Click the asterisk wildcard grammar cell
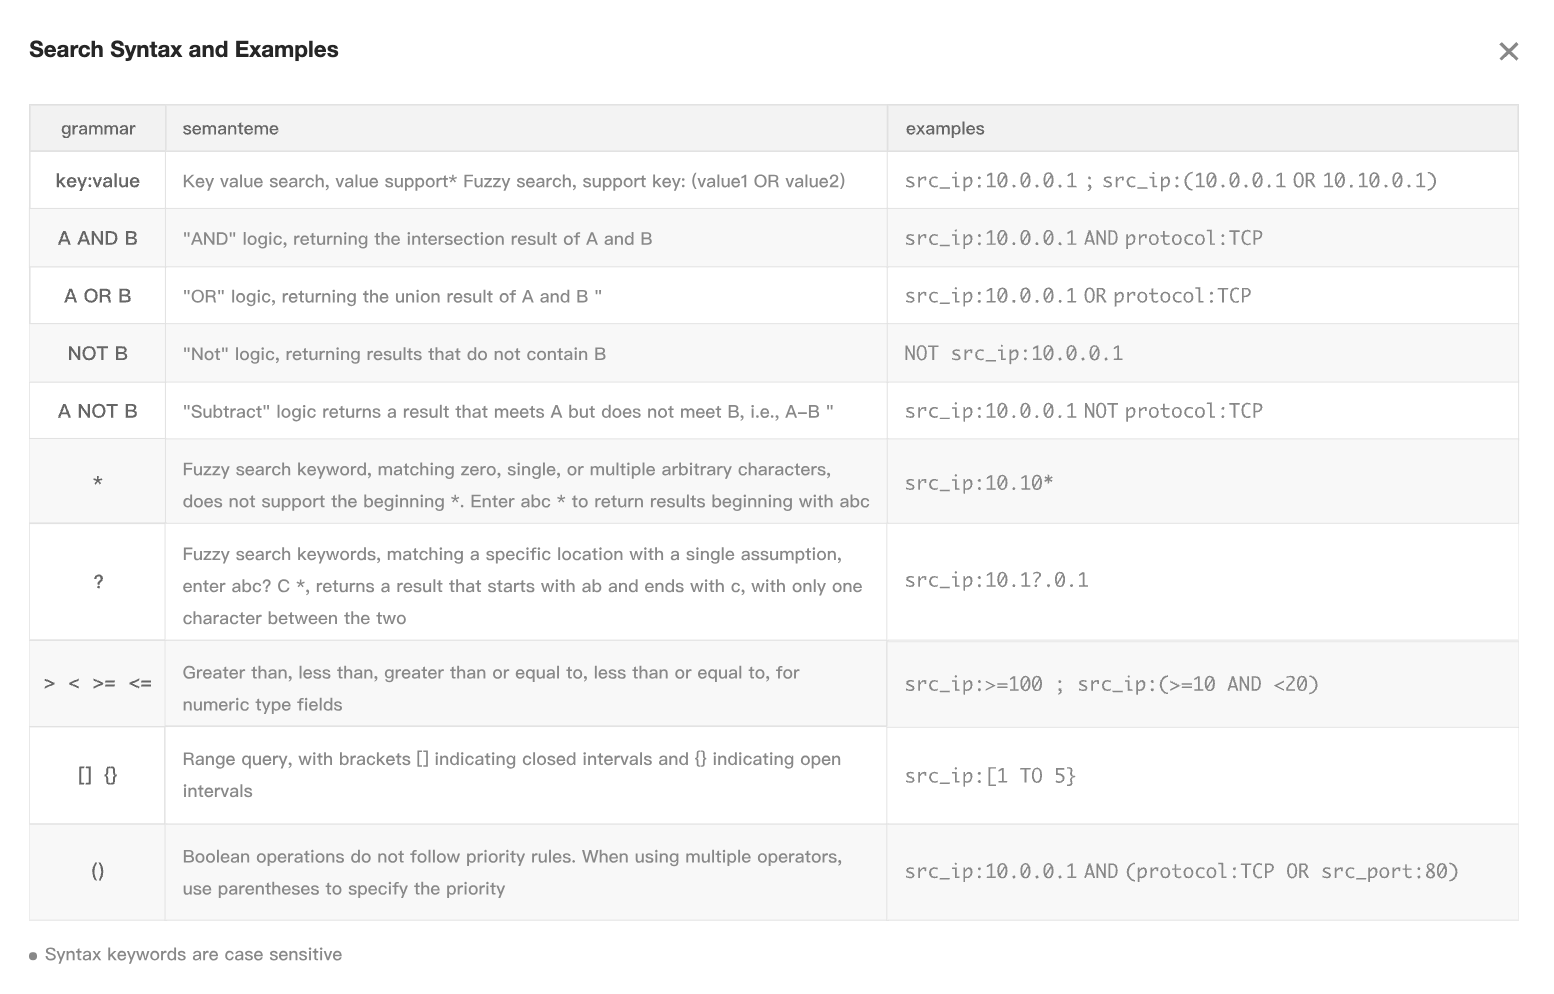Image resolution: width=1554 pixels, height=994 pixels. tap(98, 483)
